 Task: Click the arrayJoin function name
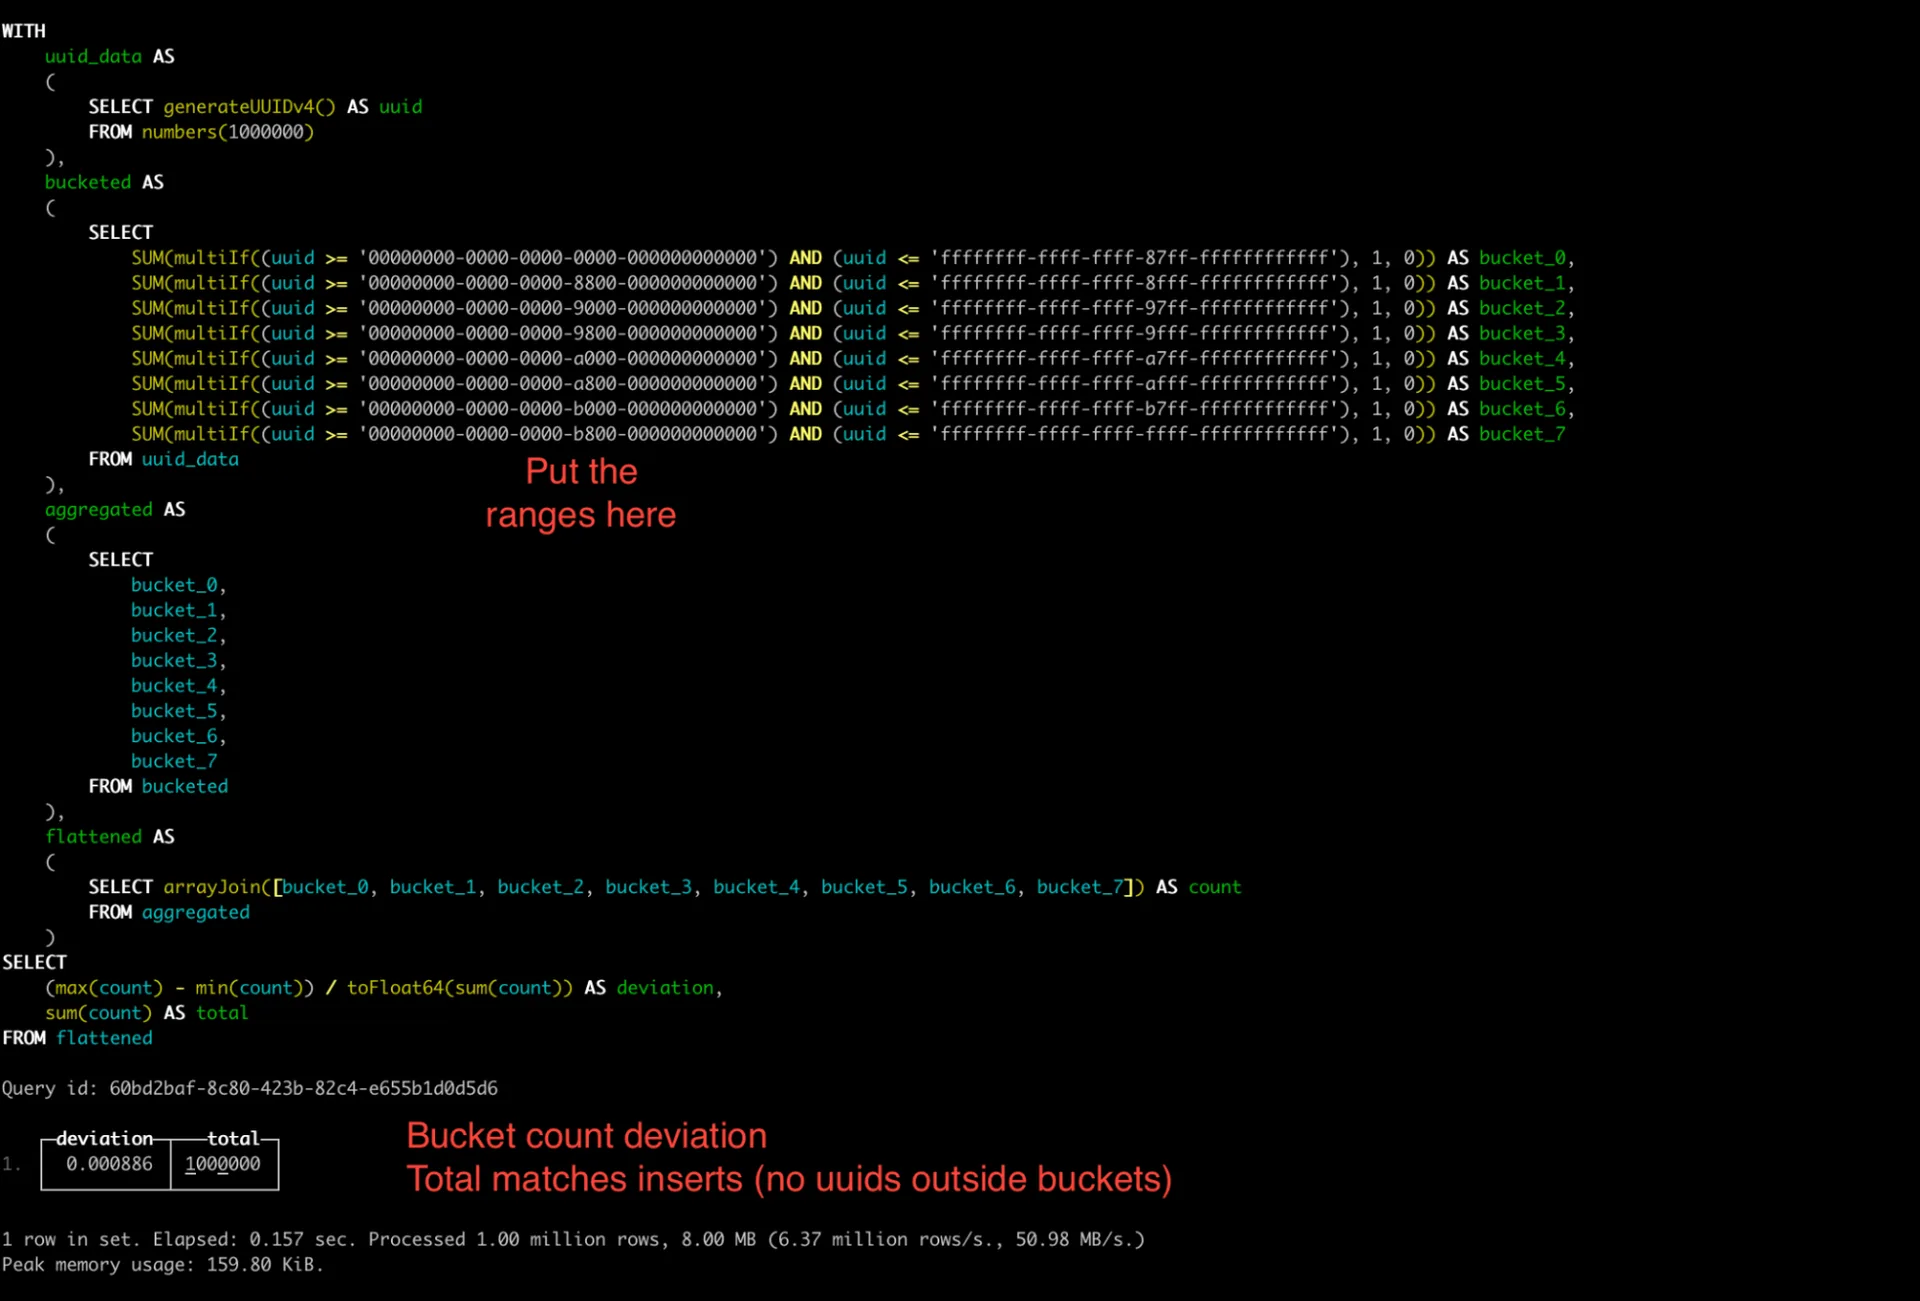212,887
